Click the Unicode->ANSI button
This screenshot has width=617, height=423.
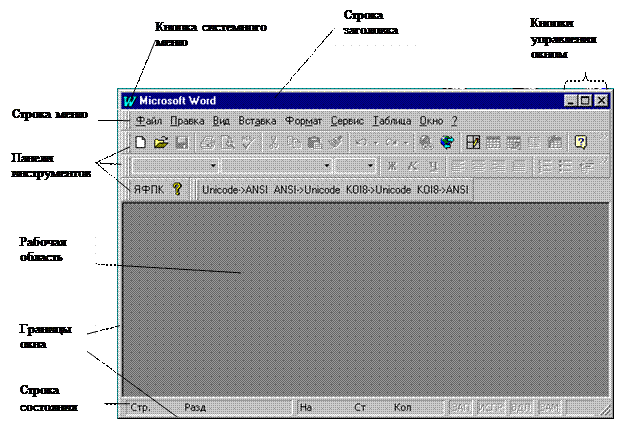click(235, 190)
